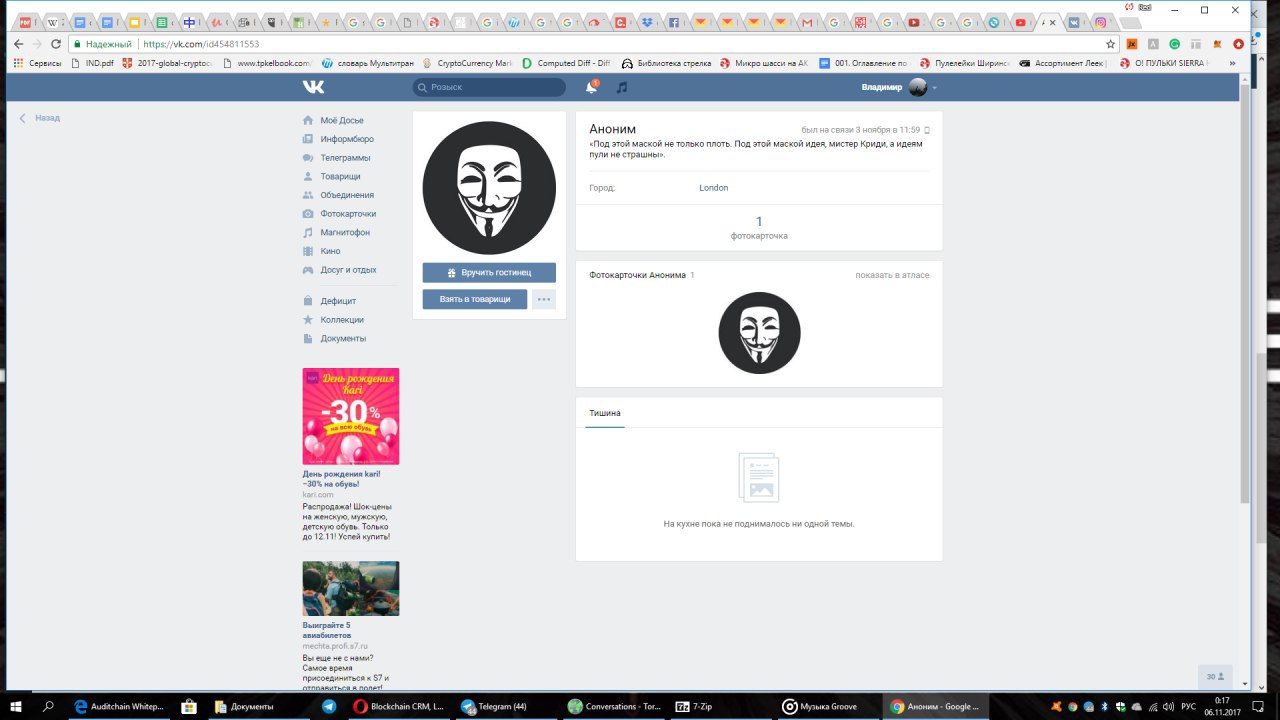This screenshot has height=720, width=1280.
Task: Open the notifications bell in VK header
Action: (x=591, y=87)
